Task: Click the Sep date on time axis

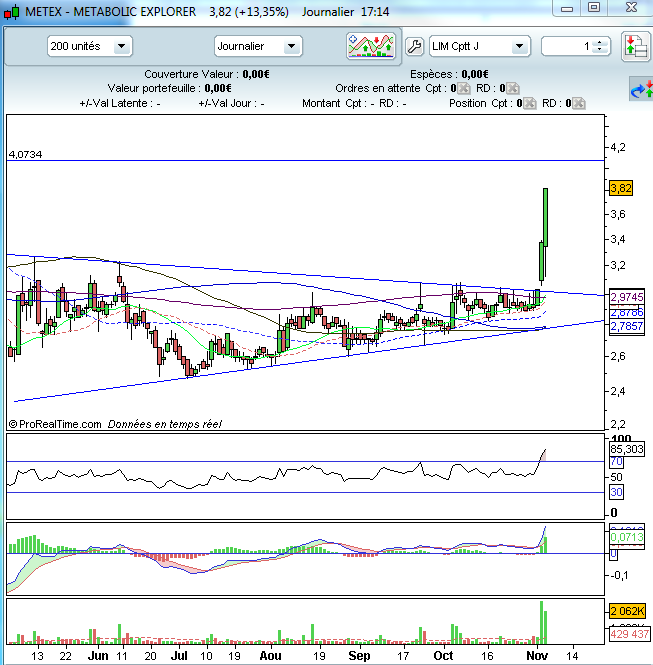Action: [x=359, y=656]
